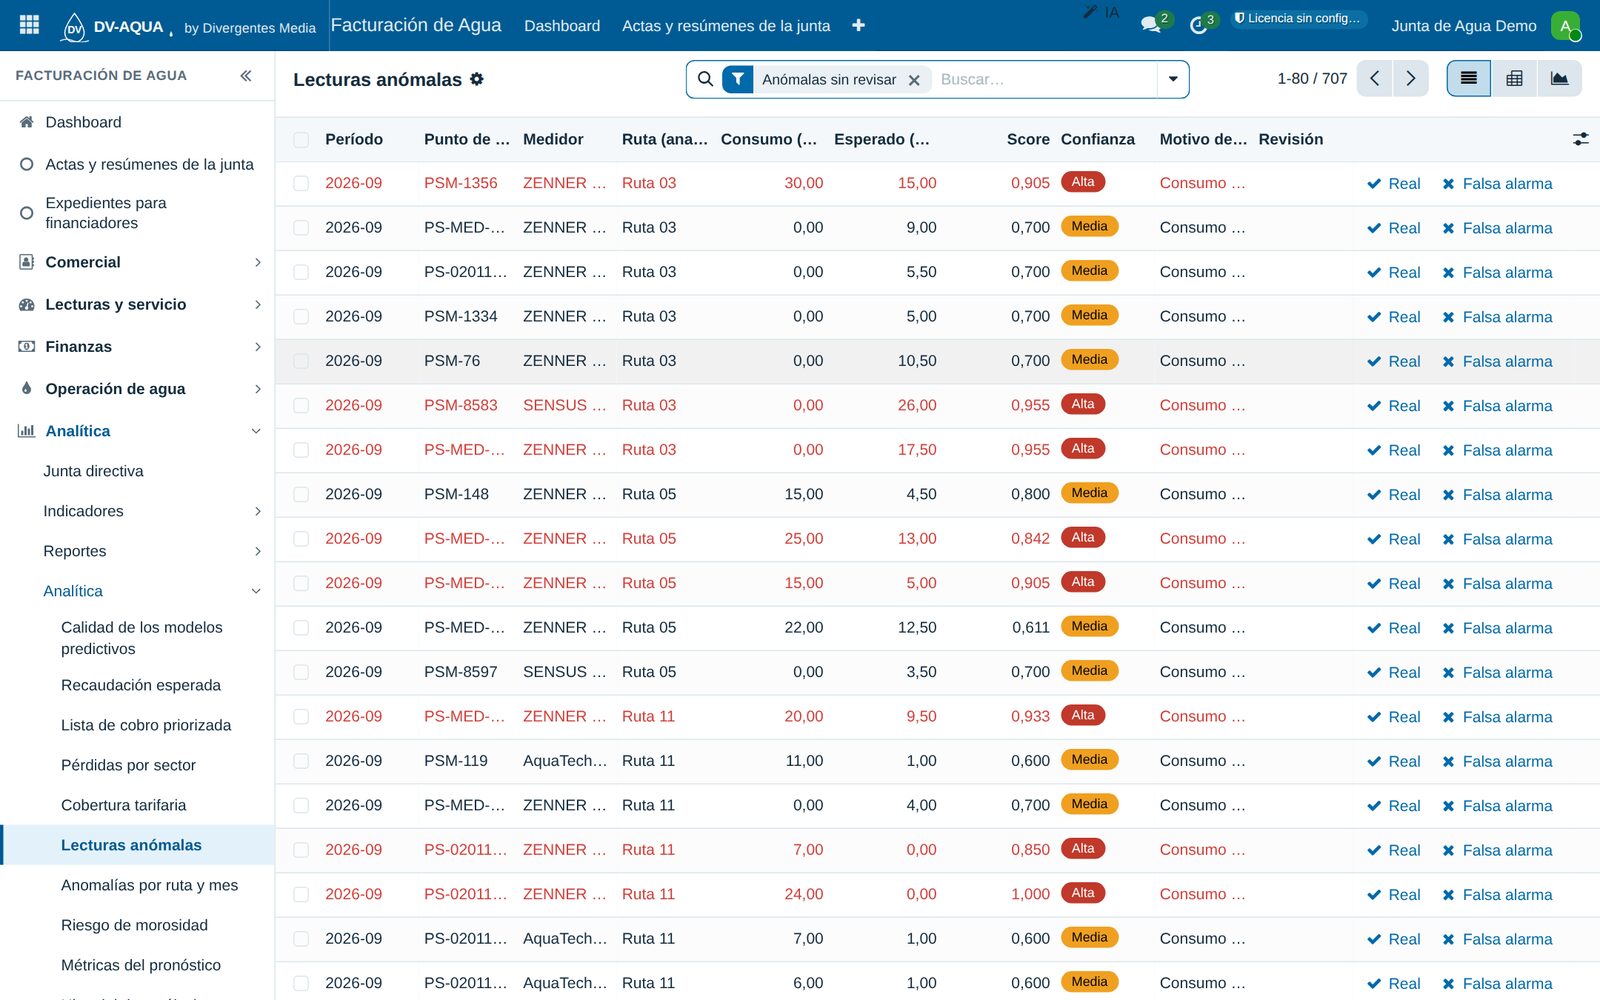1600x1000 pixels.
Task: Go to previous page of records
Action: coord(1375,79)
